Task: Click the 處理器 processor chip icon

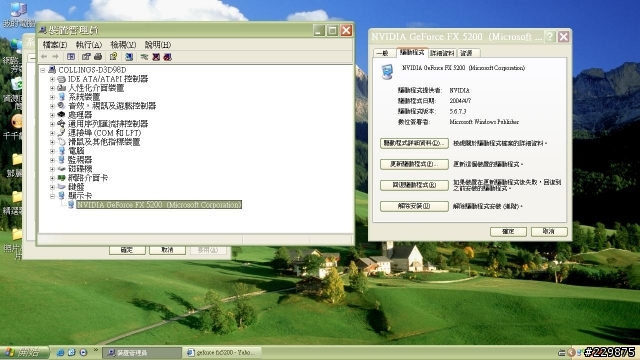Action: (x=62, y=115)
